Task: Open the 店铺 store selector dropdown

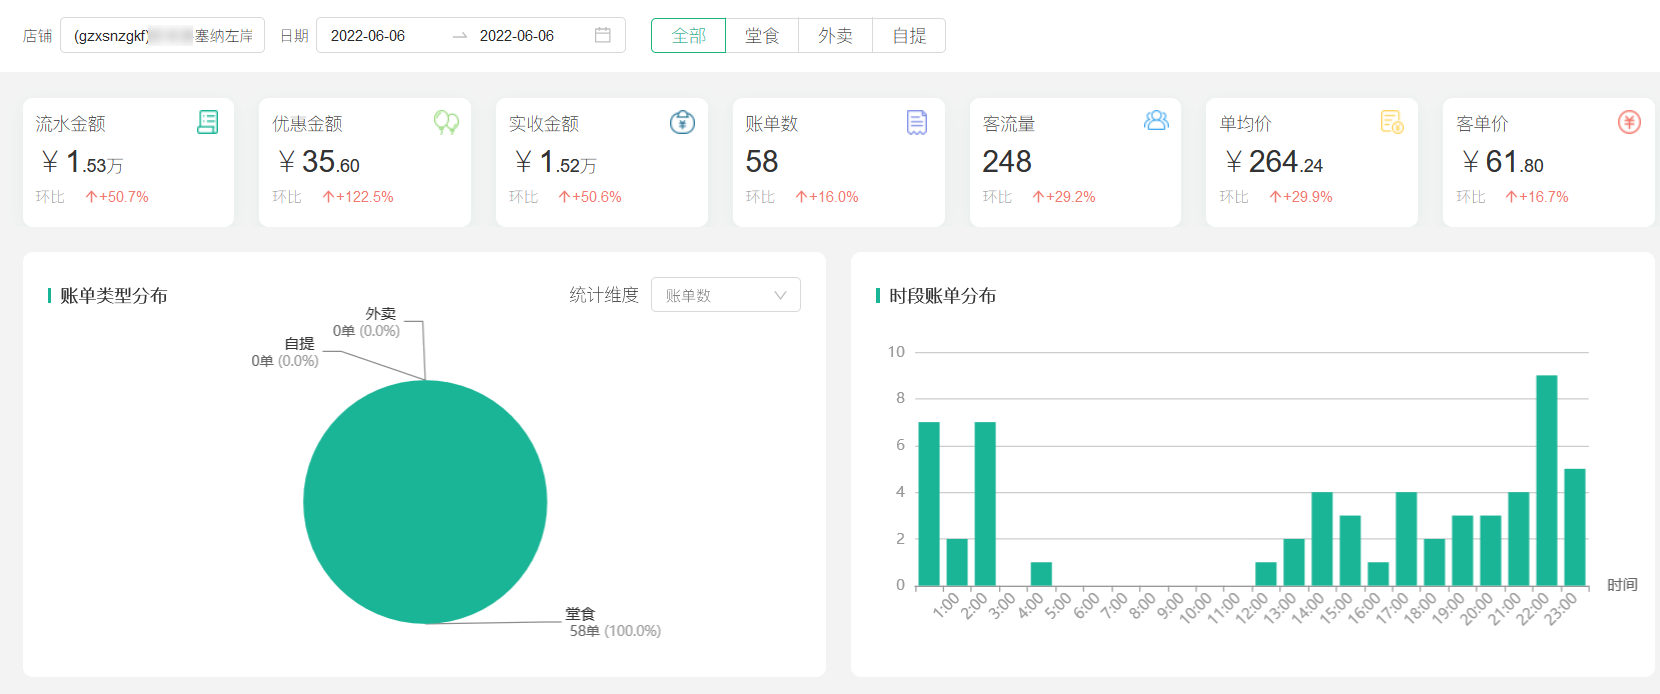Action: [x=162, y=35]
